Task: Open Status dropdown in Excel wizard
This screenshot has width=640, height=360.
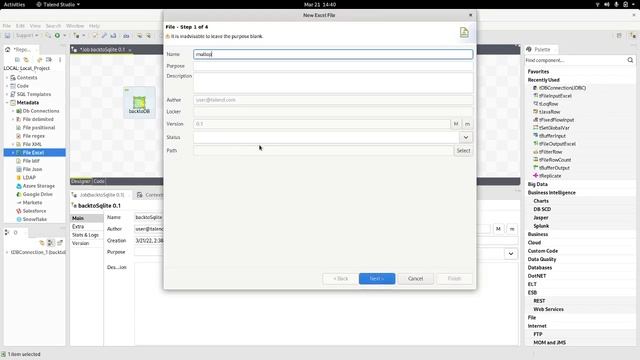Action: click(466, 138)
